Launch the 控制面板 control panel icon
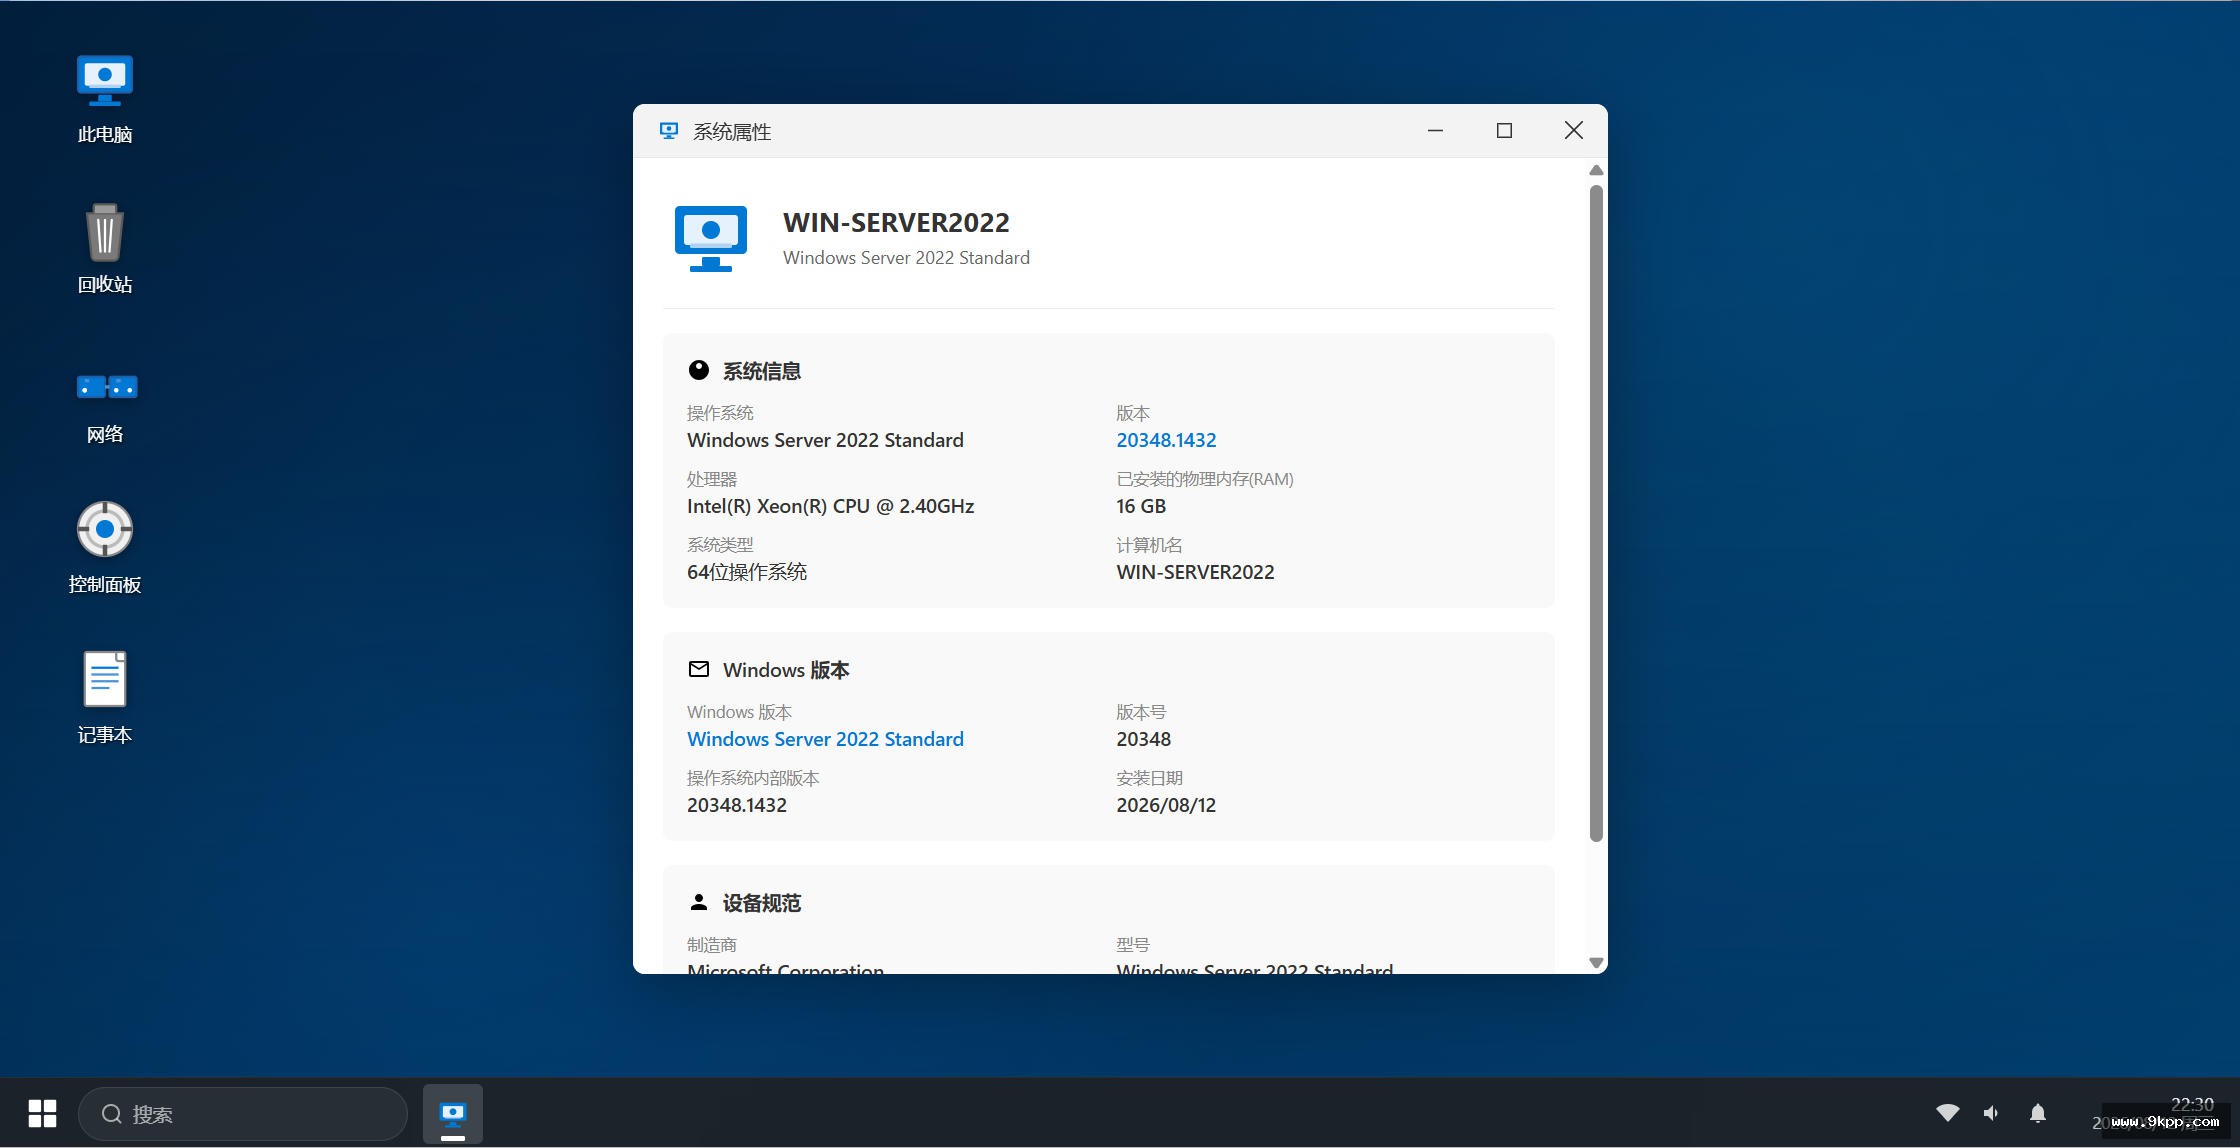This screenshot has height=1148, width=2240. pyautogui.click(x=105, y=549)
